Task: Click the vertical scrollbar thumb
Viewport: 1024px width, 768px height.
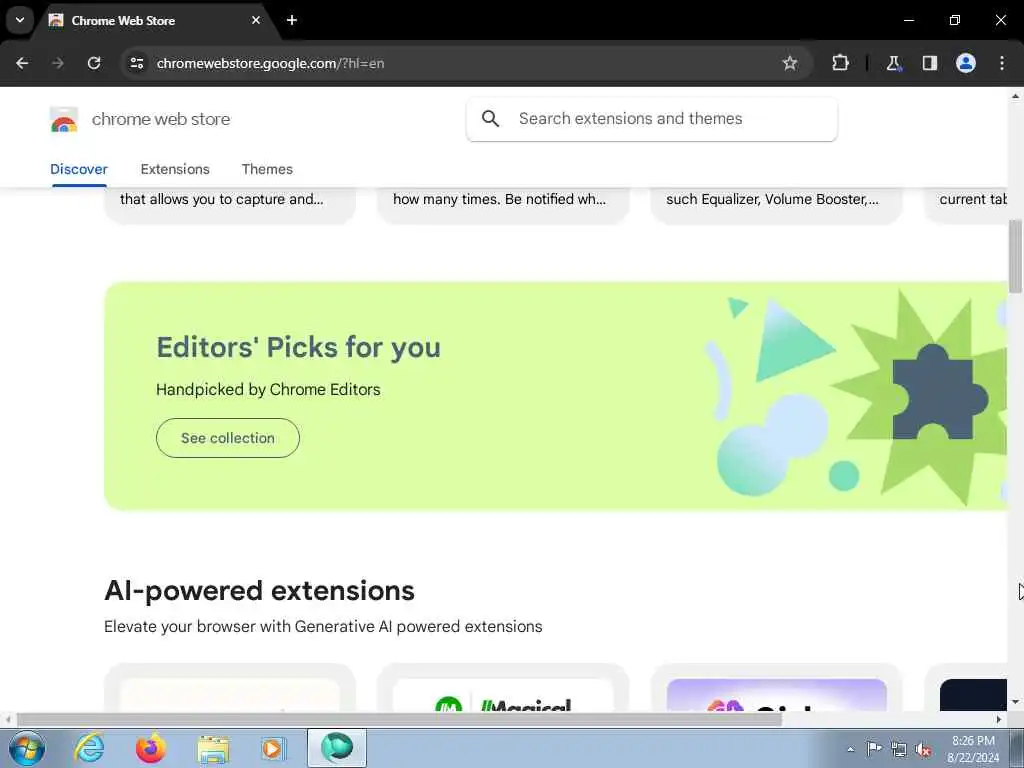Action: coord(1016,256)
